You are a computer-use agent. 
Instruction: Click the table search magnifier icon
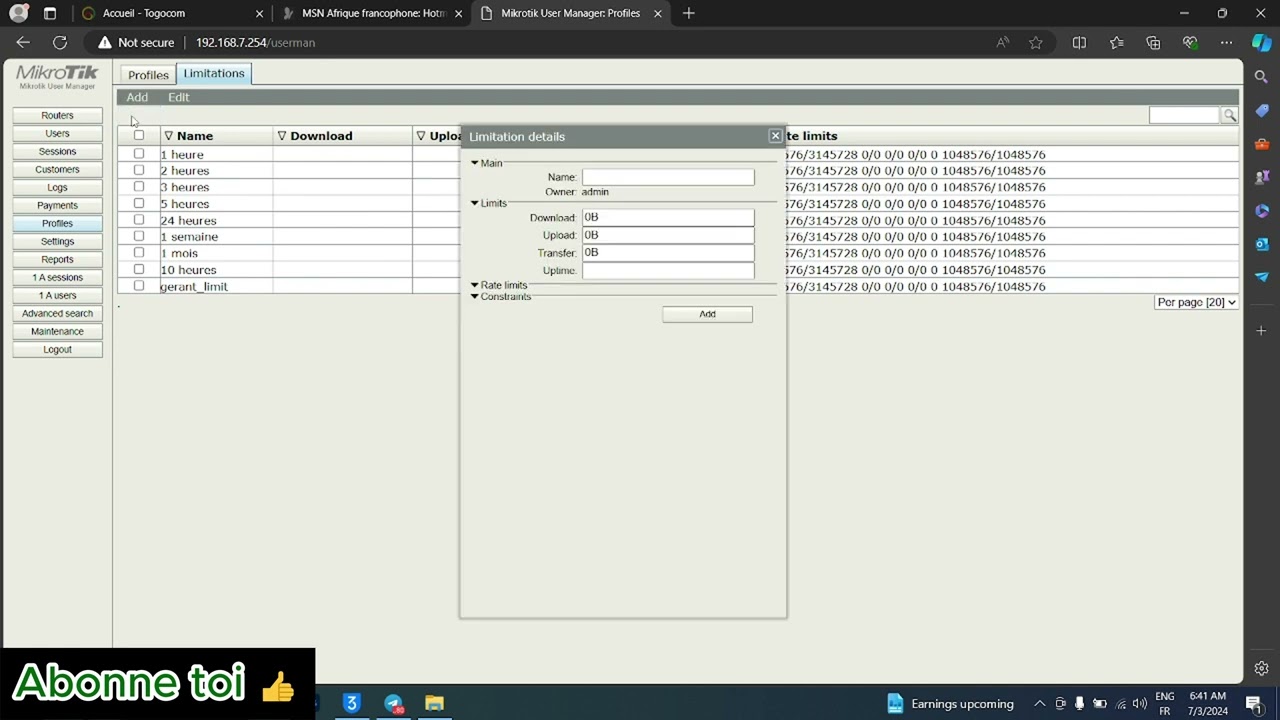[1230, 116]
